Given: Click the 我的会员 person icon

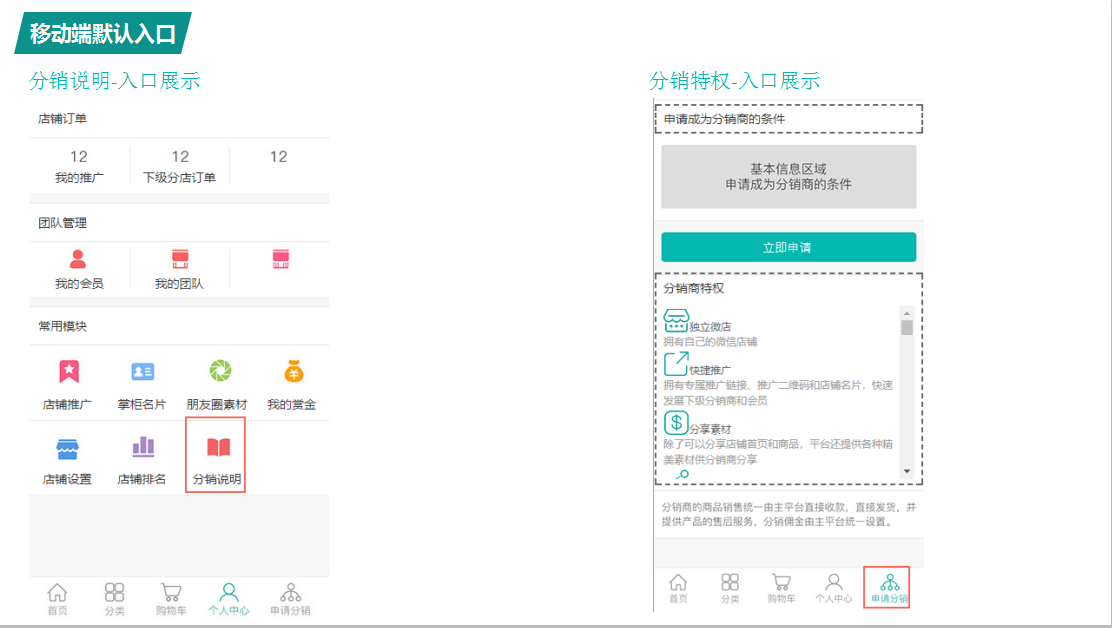Looking at the screenshot, I should point(78,260).
